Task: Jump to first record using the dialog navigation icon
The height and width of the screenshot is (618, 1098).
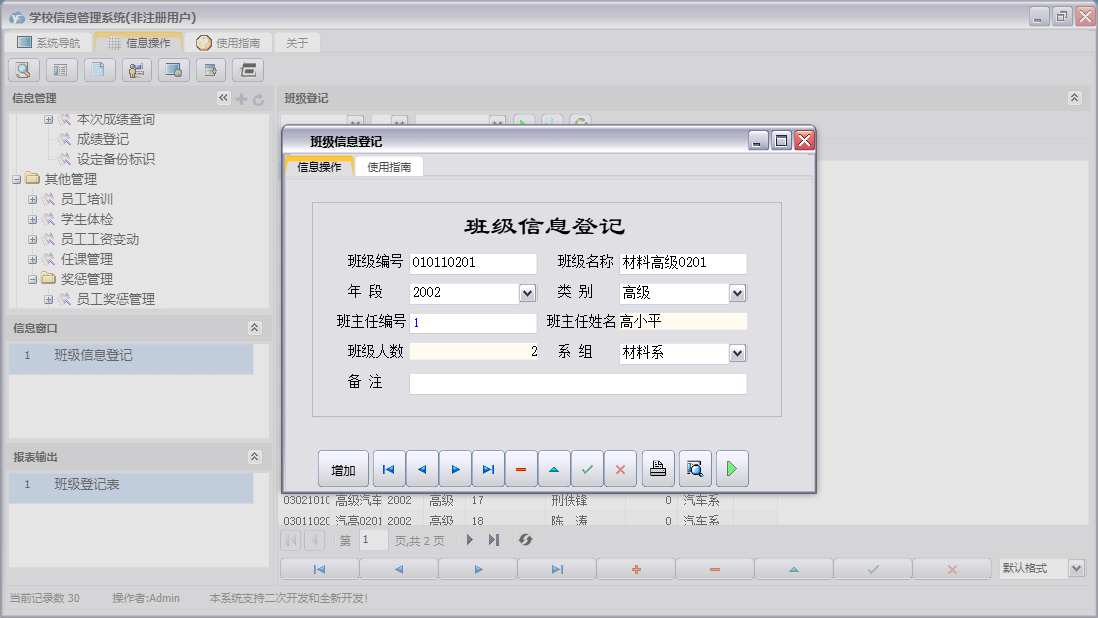Action: pyautogui.click(x=389, y=468)
